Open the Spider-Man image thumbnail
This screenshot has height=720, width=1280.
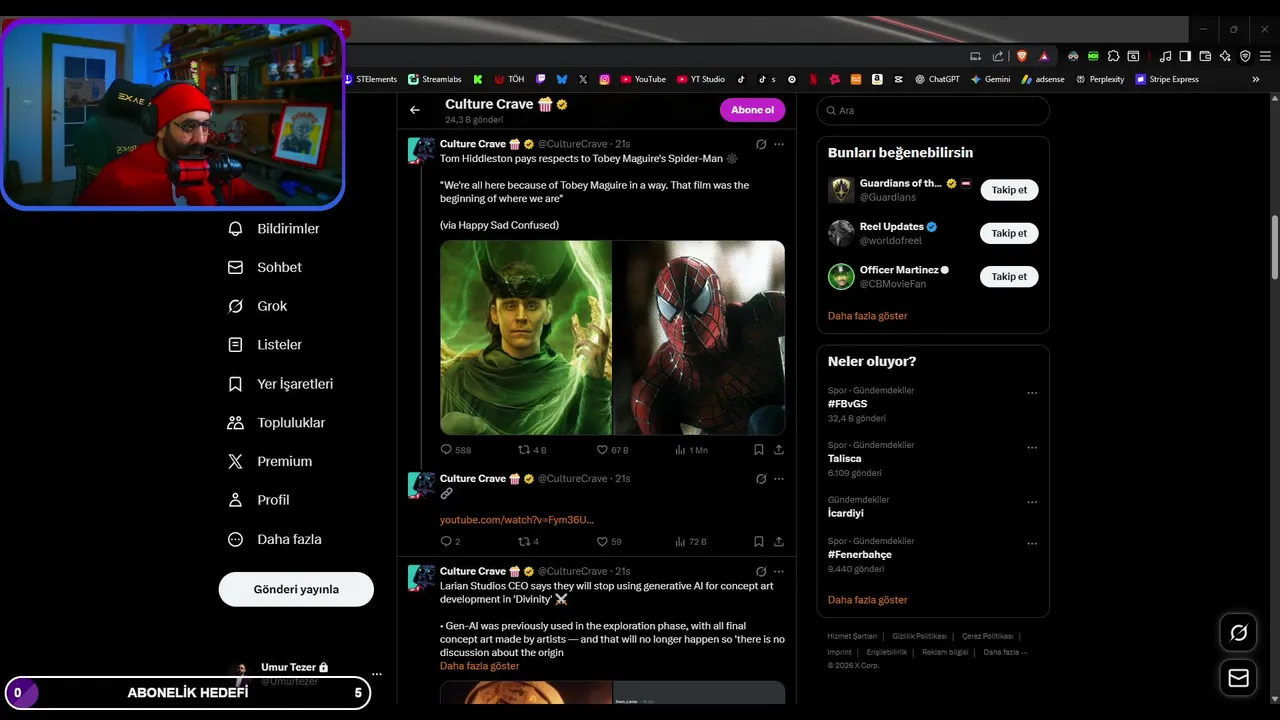(699, 337)
